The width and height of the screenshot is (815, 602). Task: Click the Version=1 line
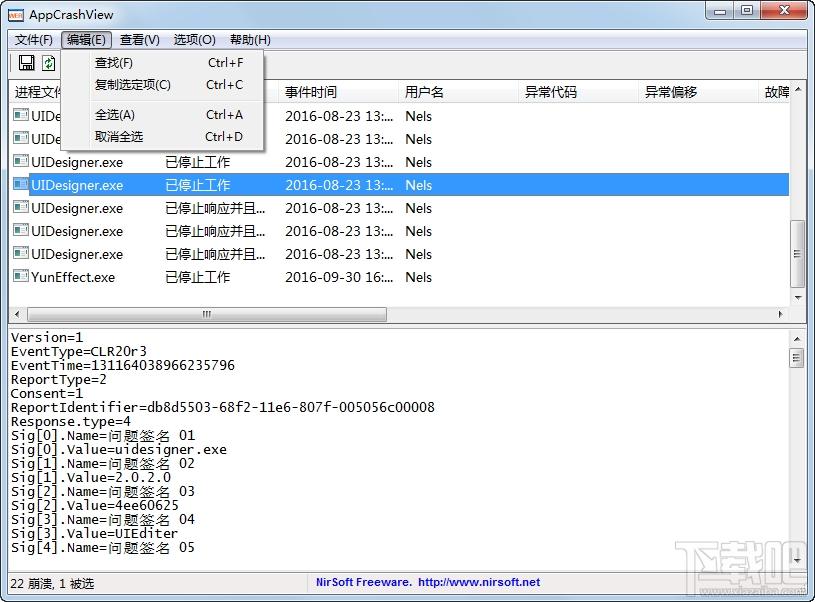click(x=47, y=337)
